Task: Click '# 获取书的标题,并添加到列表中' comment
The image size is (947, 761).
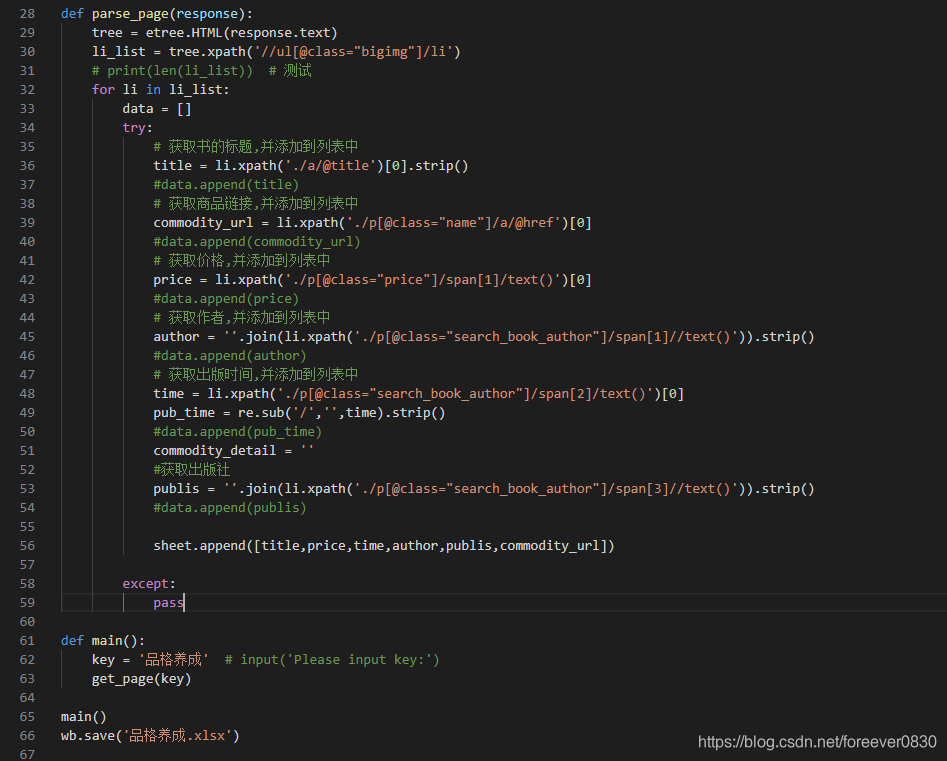Action: click(x=255, y=146)
